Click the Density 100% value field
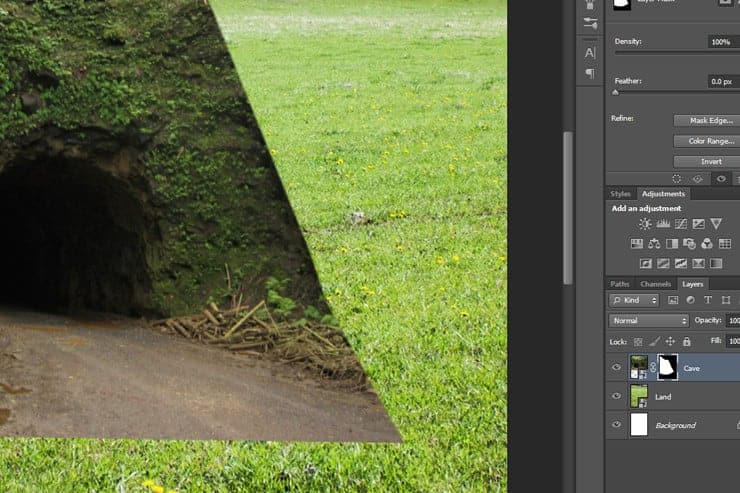This screenshot has width=740, height=493. point(723,42)
